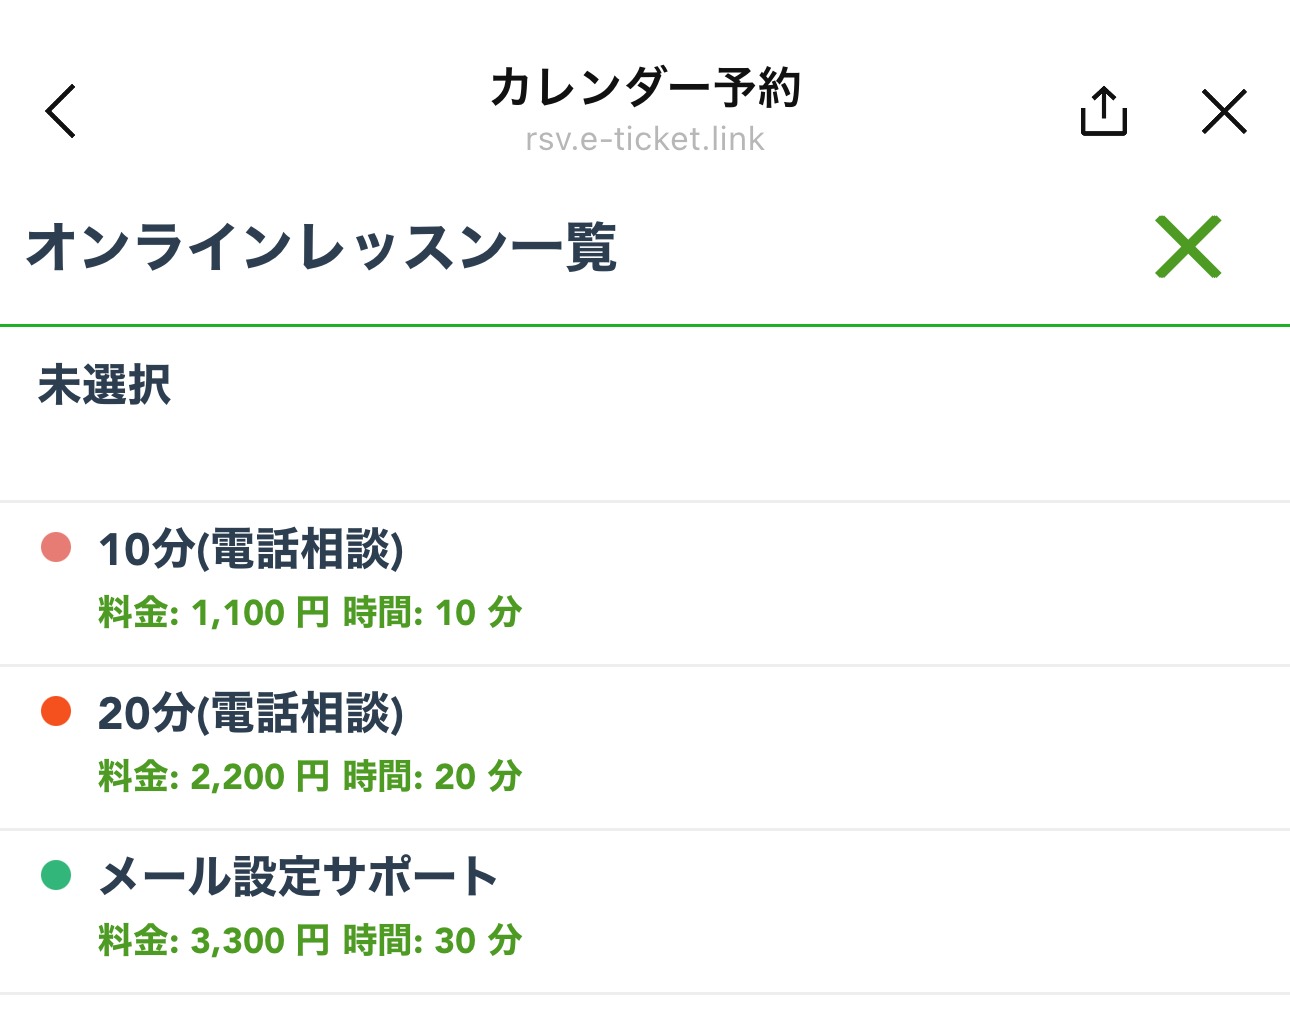Image resolution: width=1290 pixels, height=1025 pixels.
Task: Click empty area right of メール設定サポート row
Action: (900, 911)
